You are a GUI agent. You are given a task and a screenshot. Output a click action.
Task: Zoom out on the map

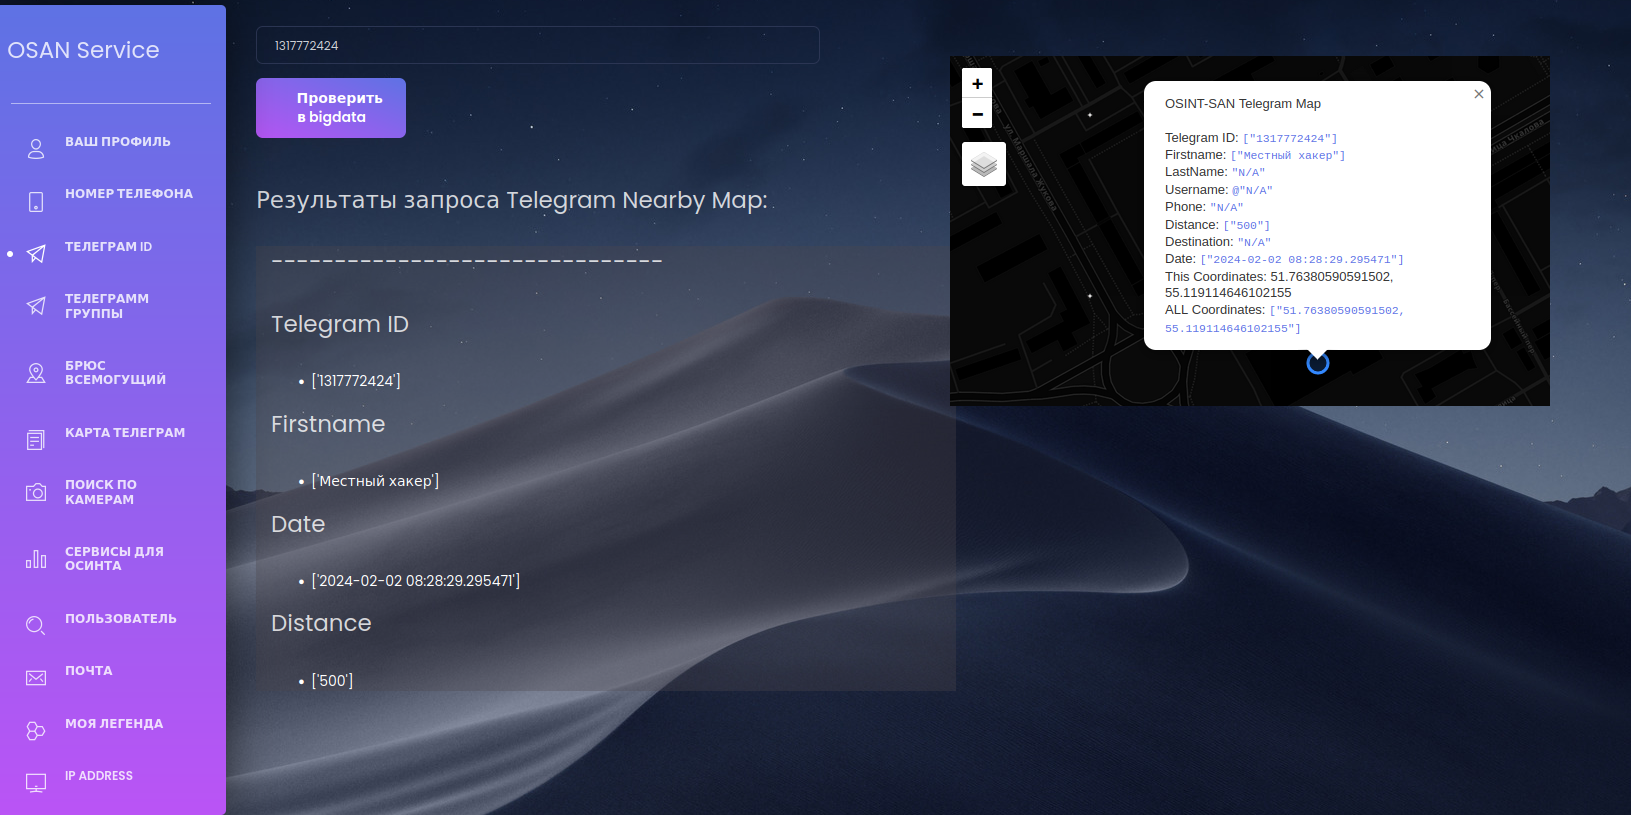pos(977,114)
